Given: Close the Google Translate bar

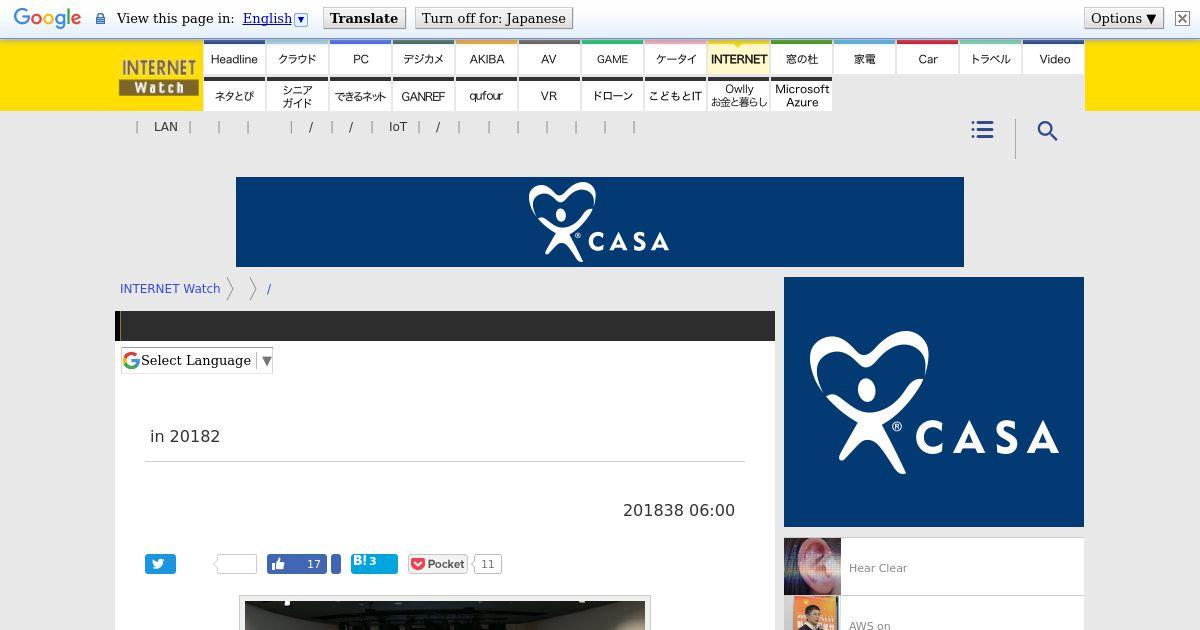Looking at the screenshot, I should pyautogui.click(x=1181, y=18).
